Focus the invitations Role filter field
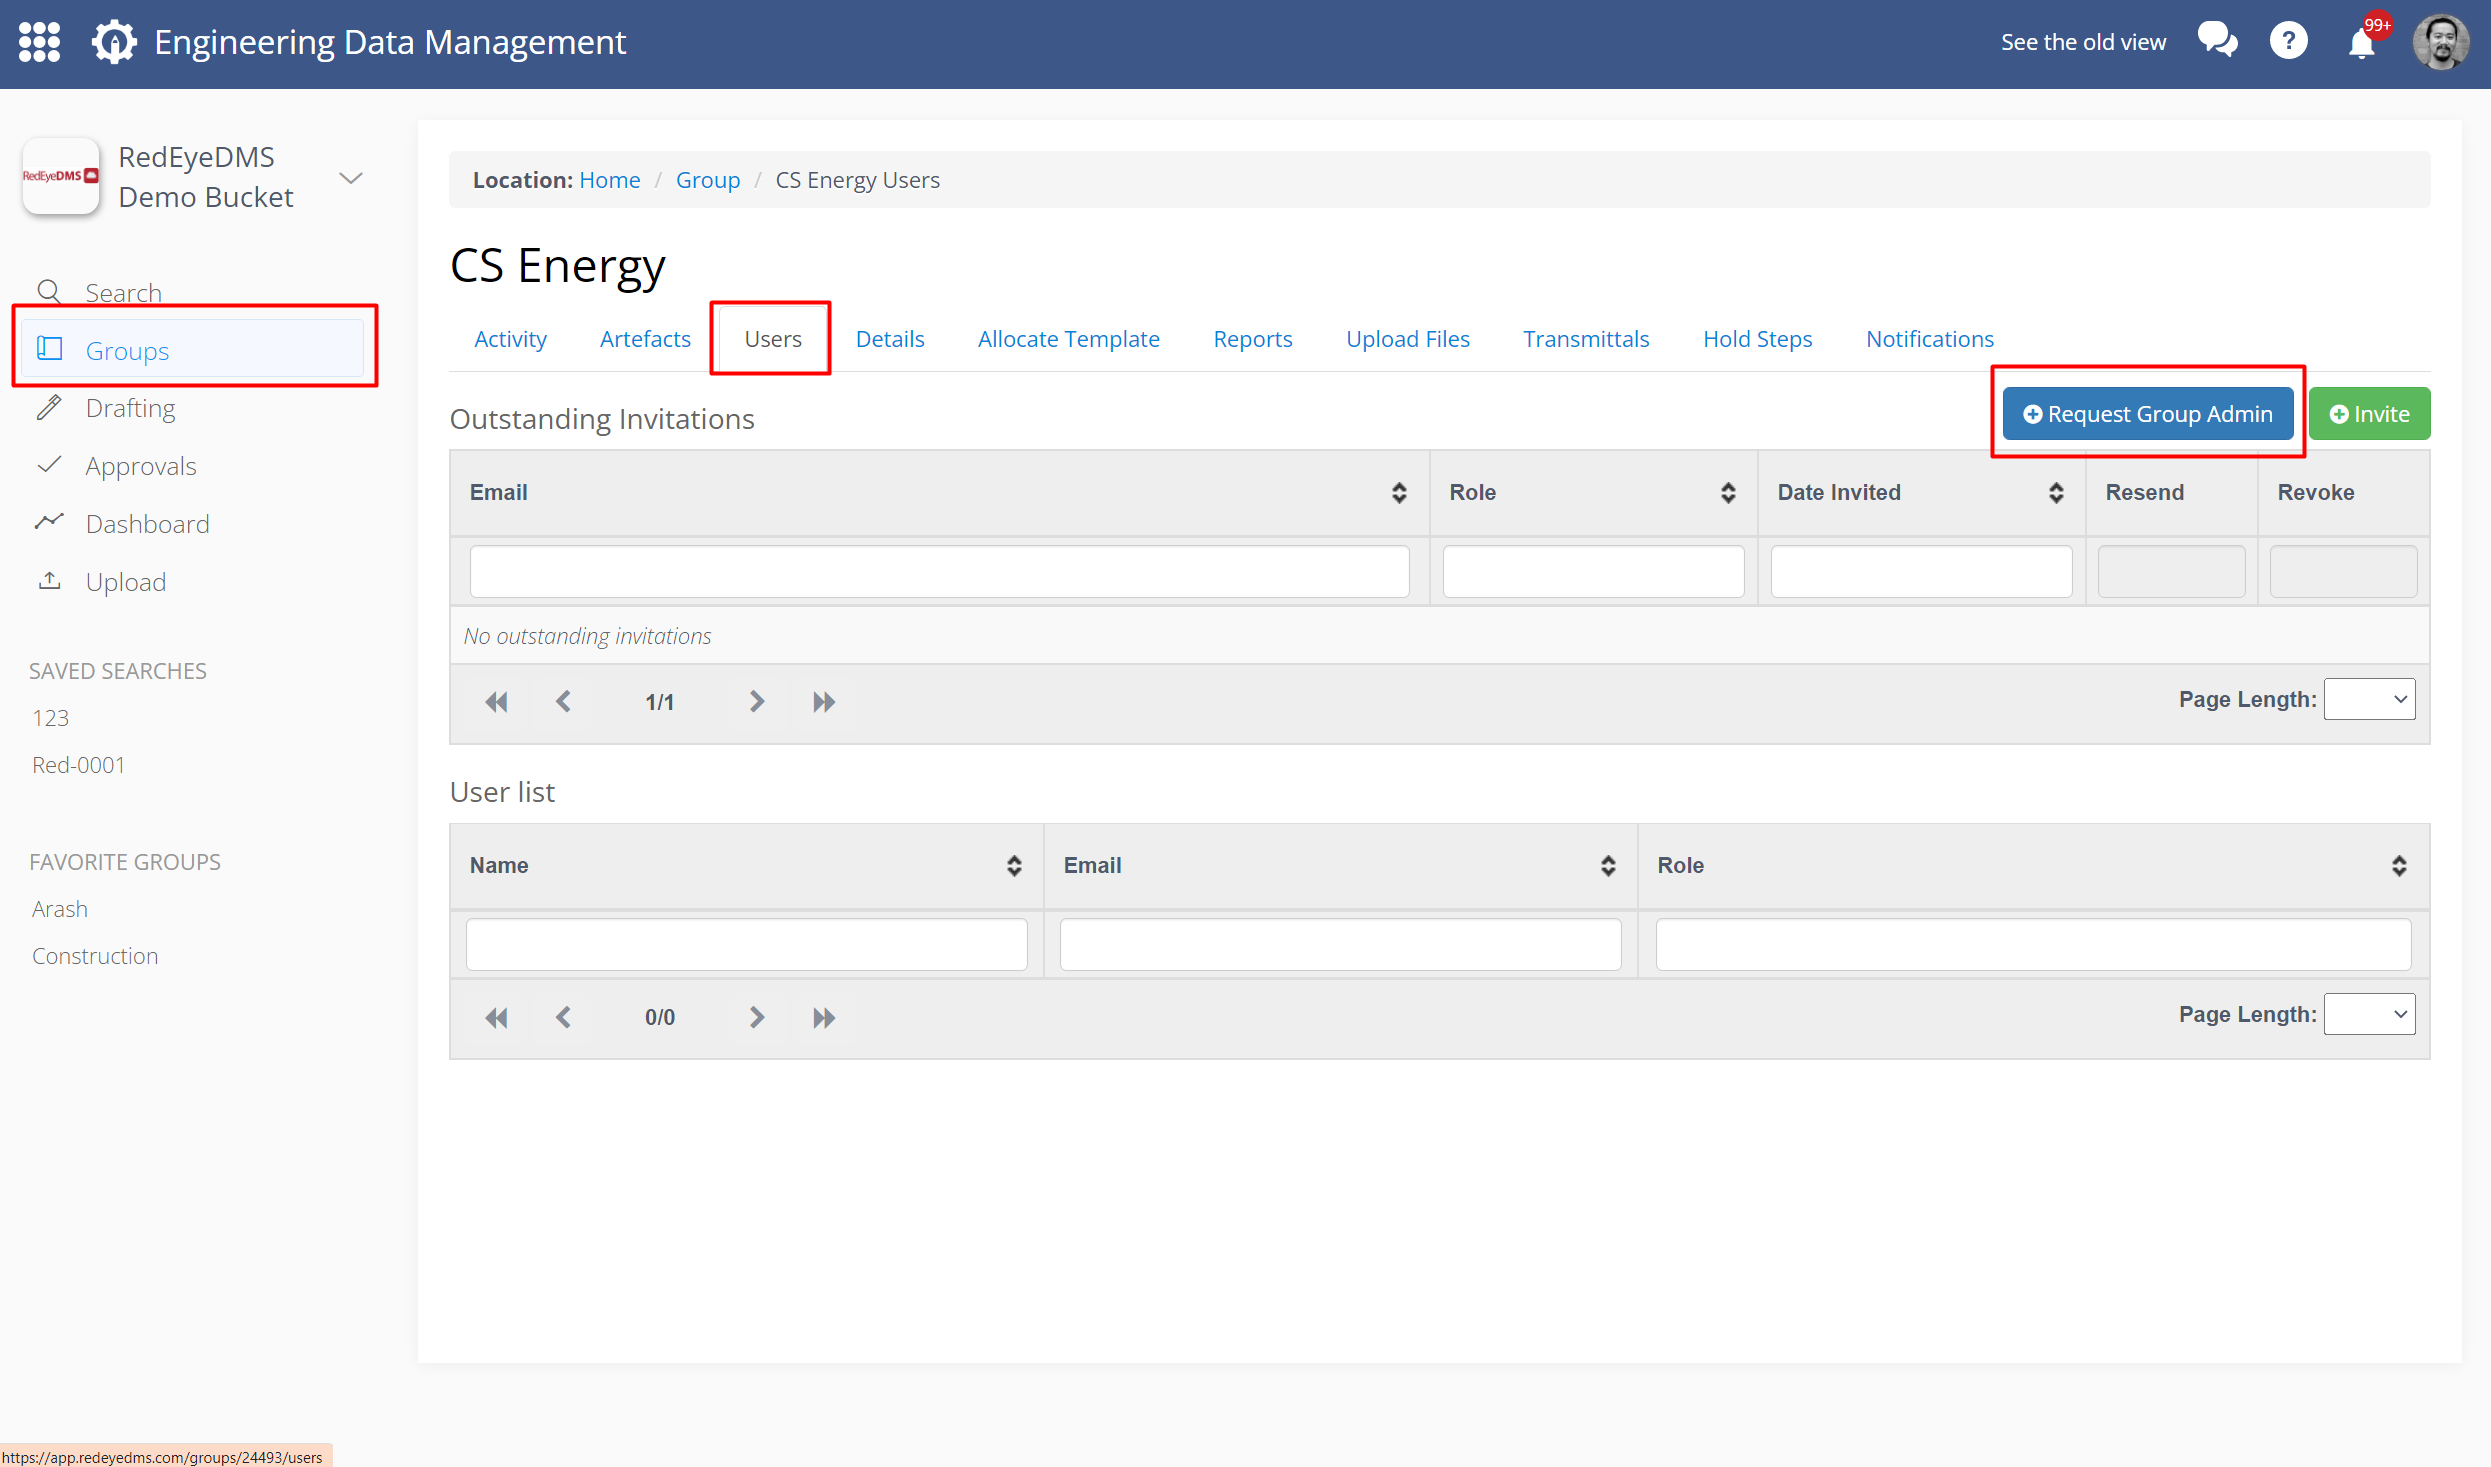This screenshot has width=2491, height=1467. (x=1593, y=571)
